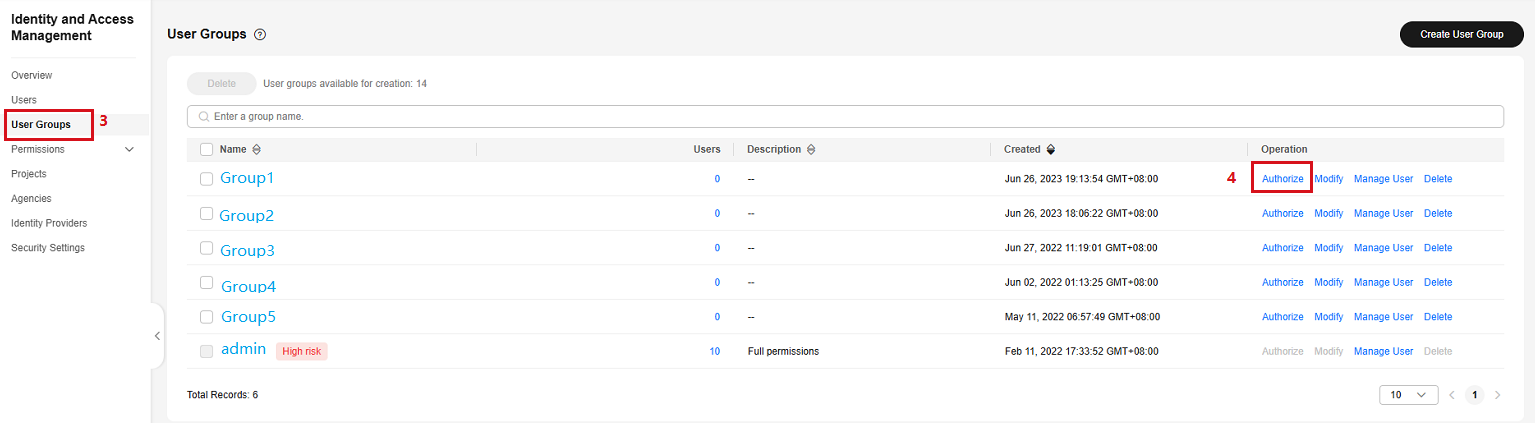1535x423 pixels.
Task: Open the Group5 name link
Action: 248,317
